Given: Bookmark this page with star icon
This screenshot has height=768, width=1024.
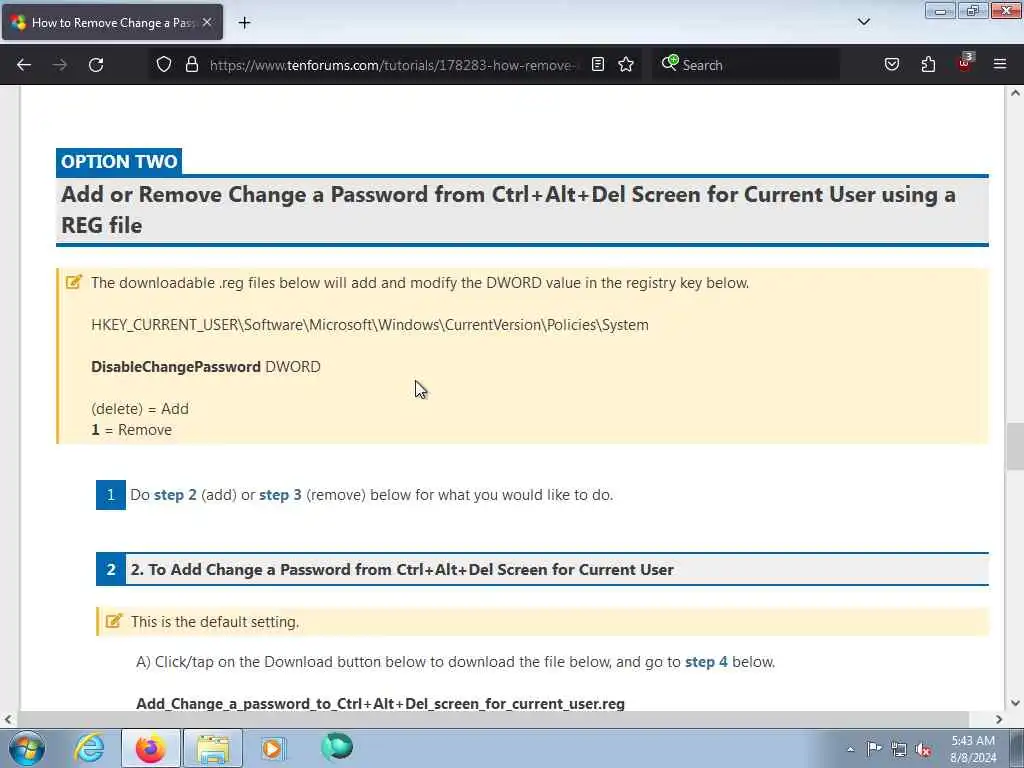Looking at the screenshot, I should click(626, 64).
